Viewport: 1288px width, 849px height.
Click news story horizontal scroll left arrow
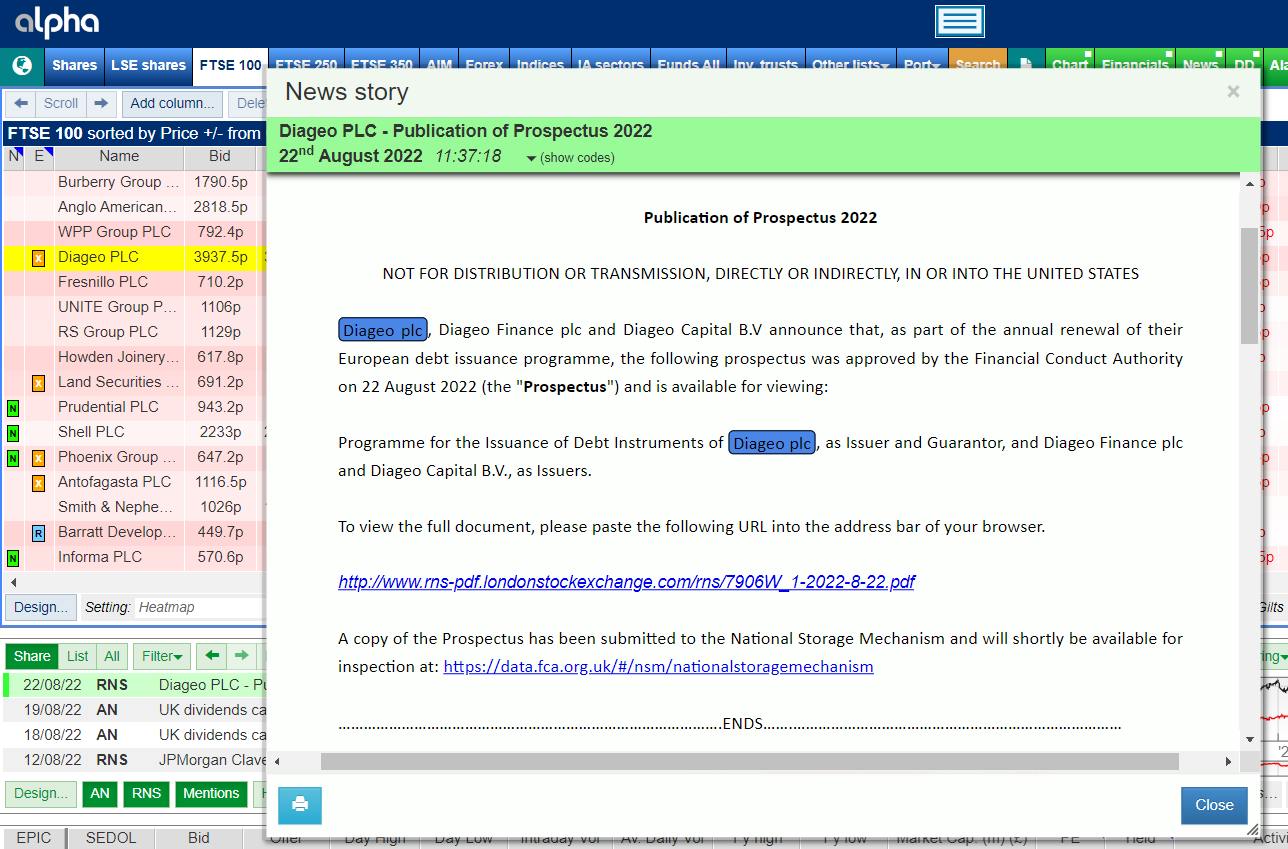click(277, 762)
